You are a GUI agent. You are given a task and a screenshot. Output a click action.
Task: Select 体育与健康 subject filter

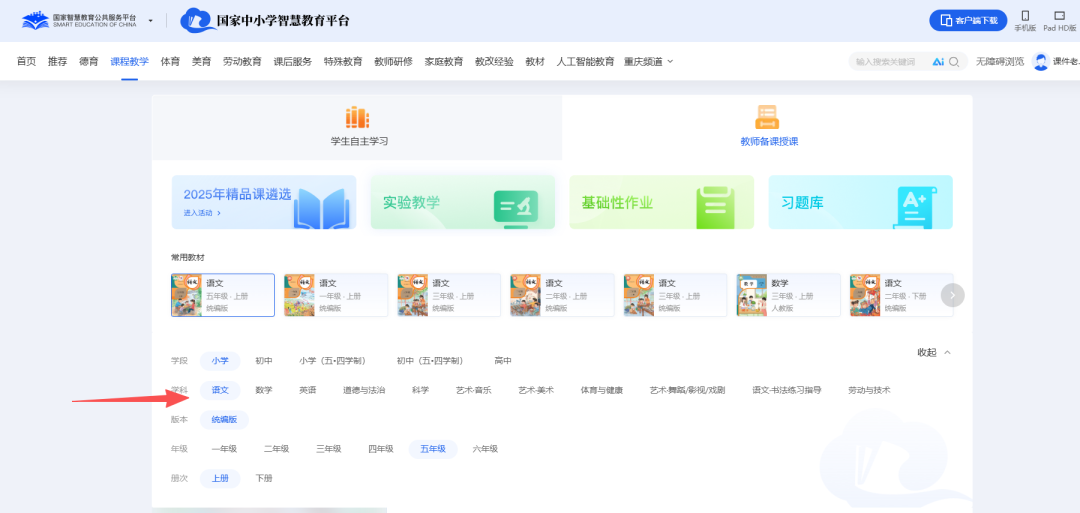pyautogui.click(x=601, y=390)
